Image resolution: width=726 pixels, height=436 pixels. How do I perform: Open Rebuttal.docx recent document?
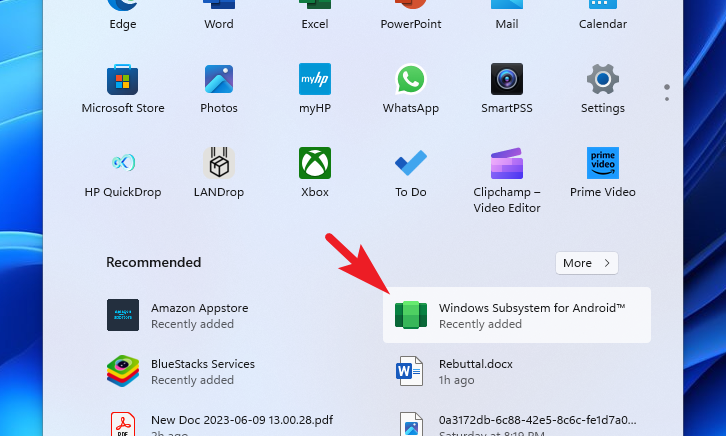click(x=517, y=371)
